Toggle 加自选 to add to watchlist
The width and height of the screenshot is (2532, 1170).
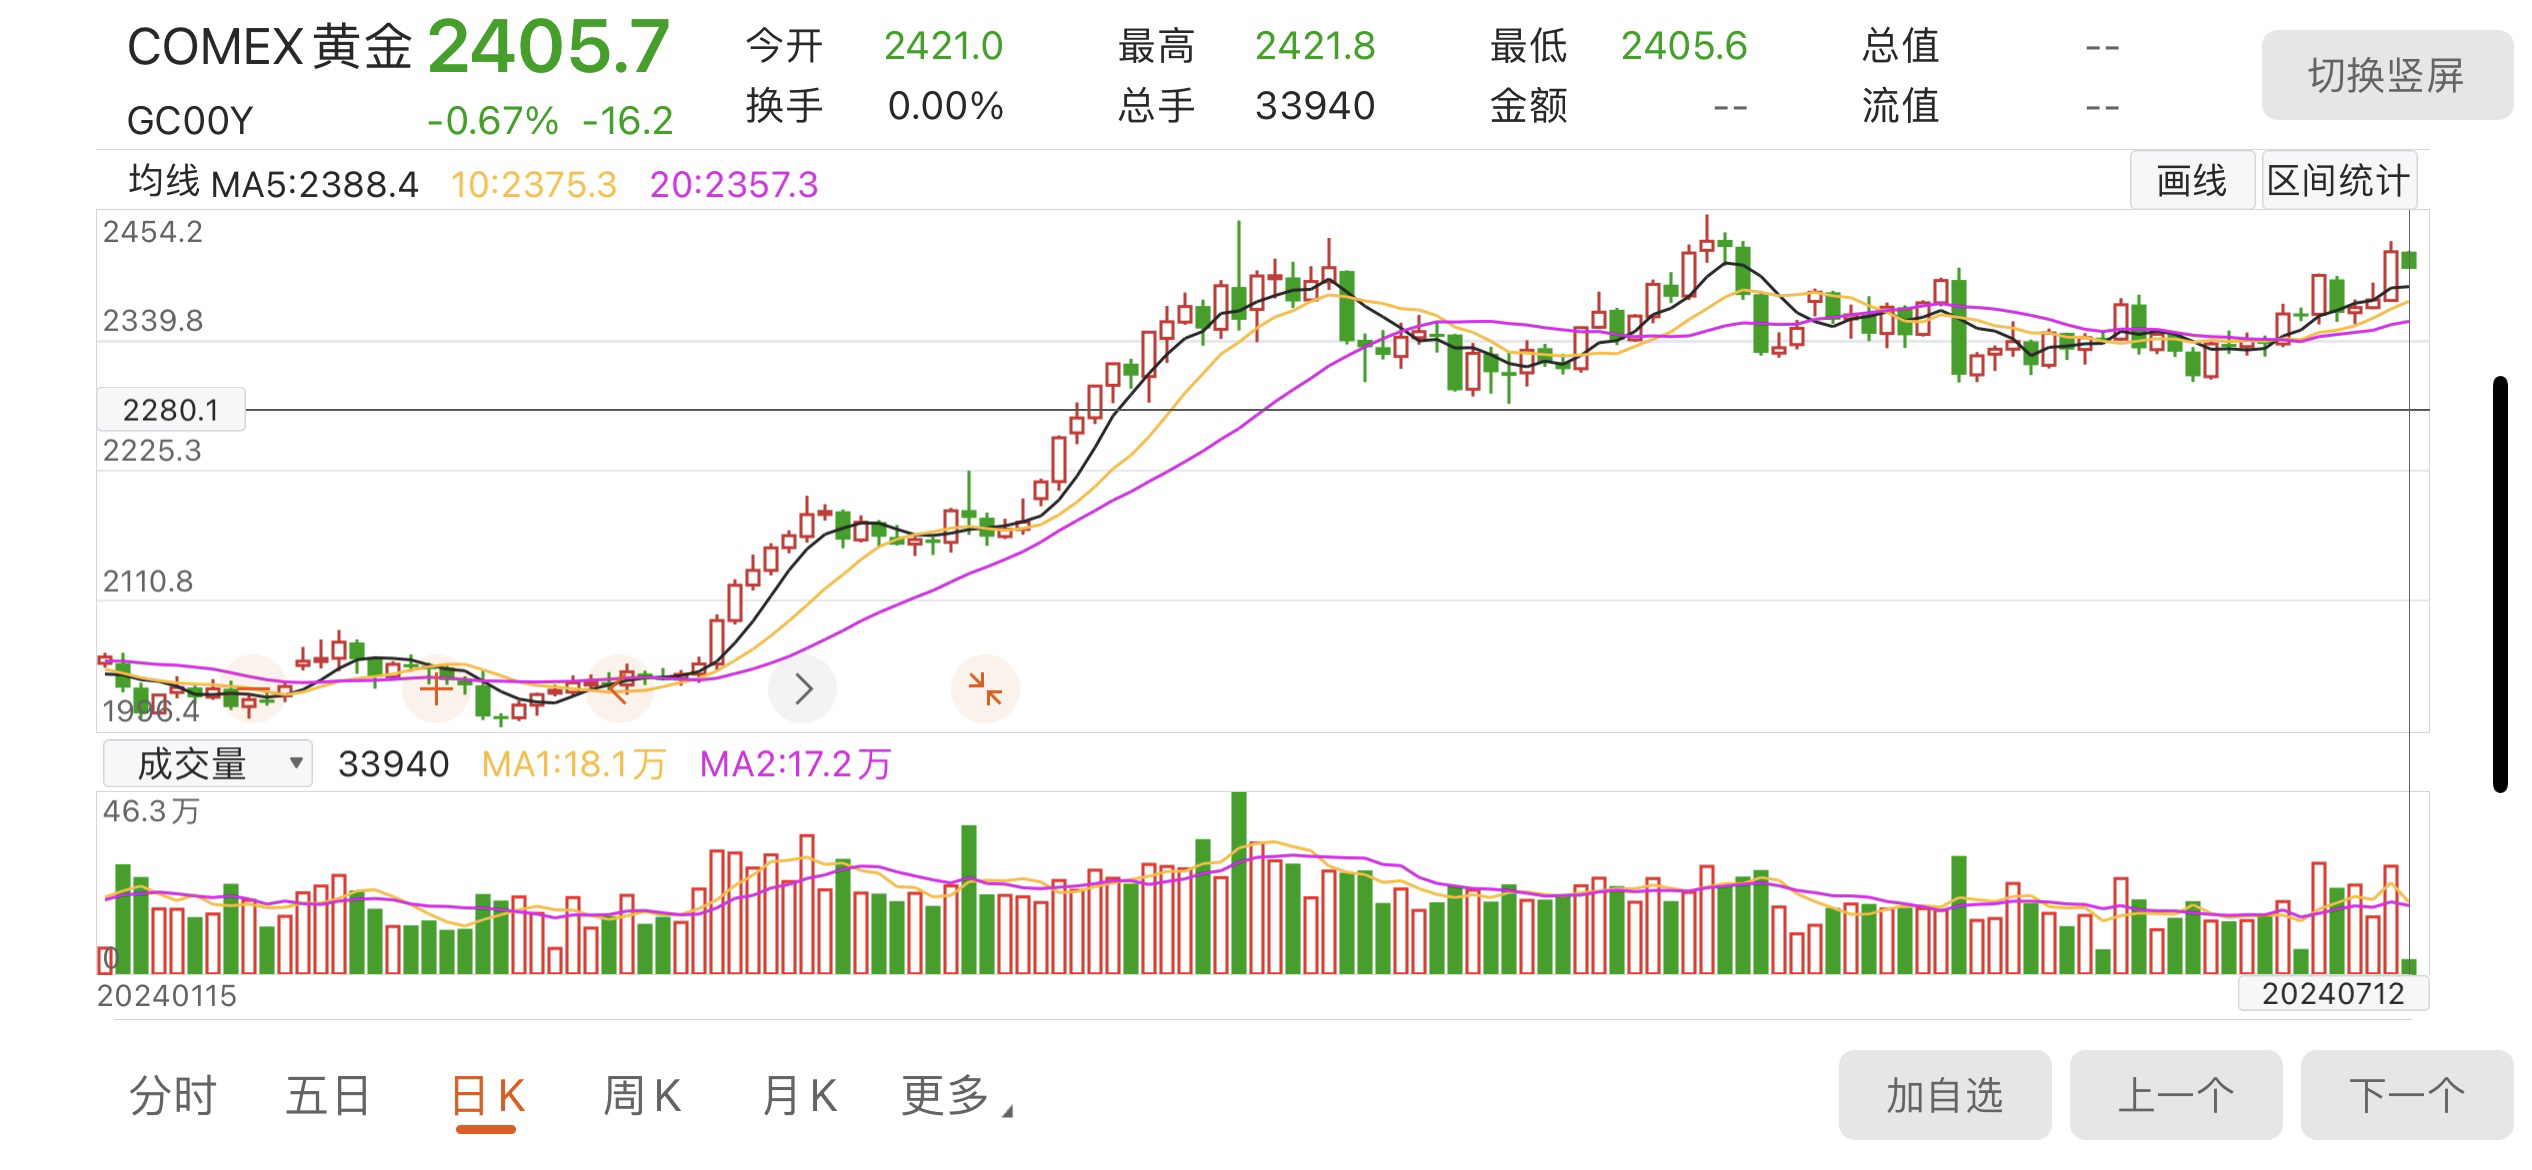(1944, 1095)
